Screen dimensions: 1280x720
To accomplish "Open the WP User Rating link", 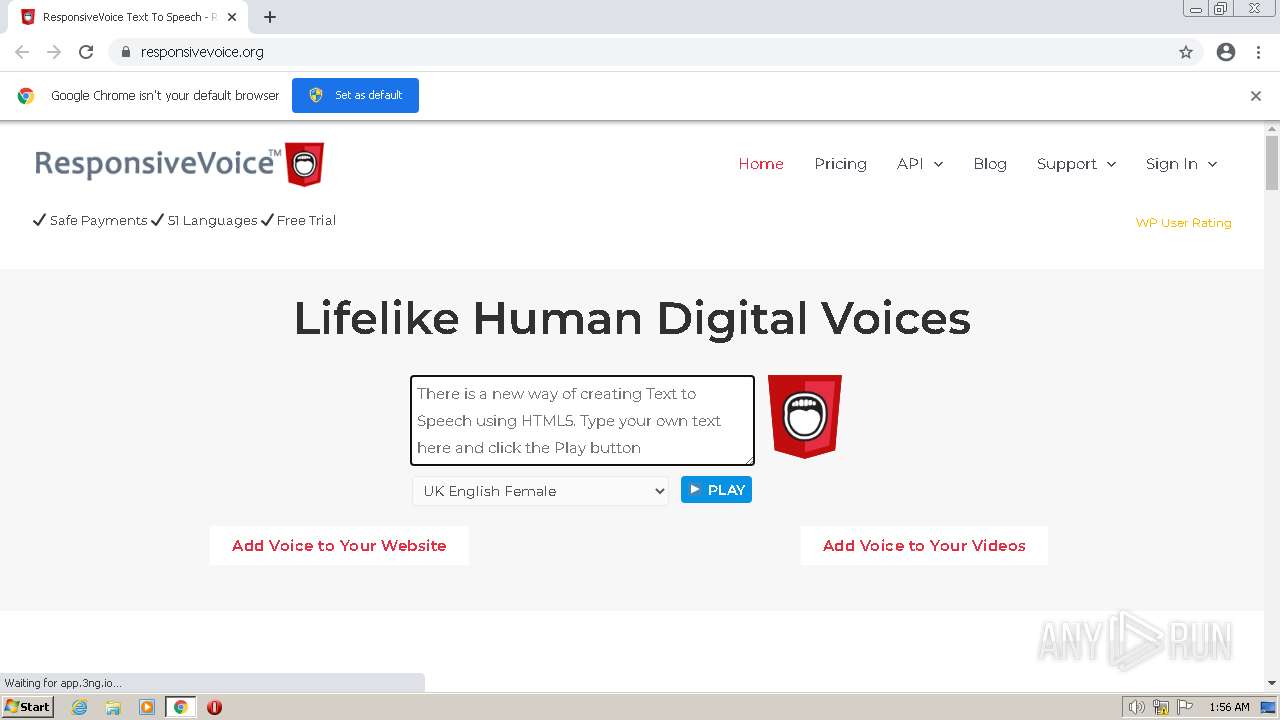I will [1183, 223].
